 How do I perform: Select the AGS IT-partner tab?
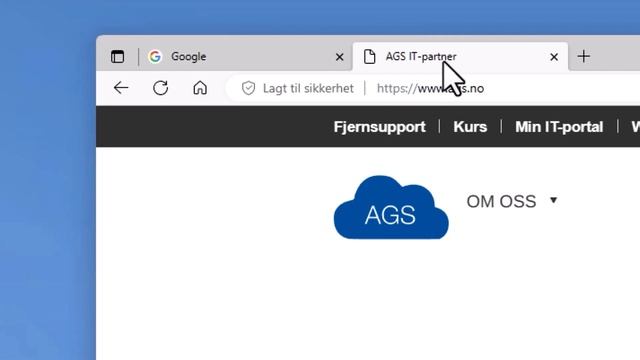(460, 57)
